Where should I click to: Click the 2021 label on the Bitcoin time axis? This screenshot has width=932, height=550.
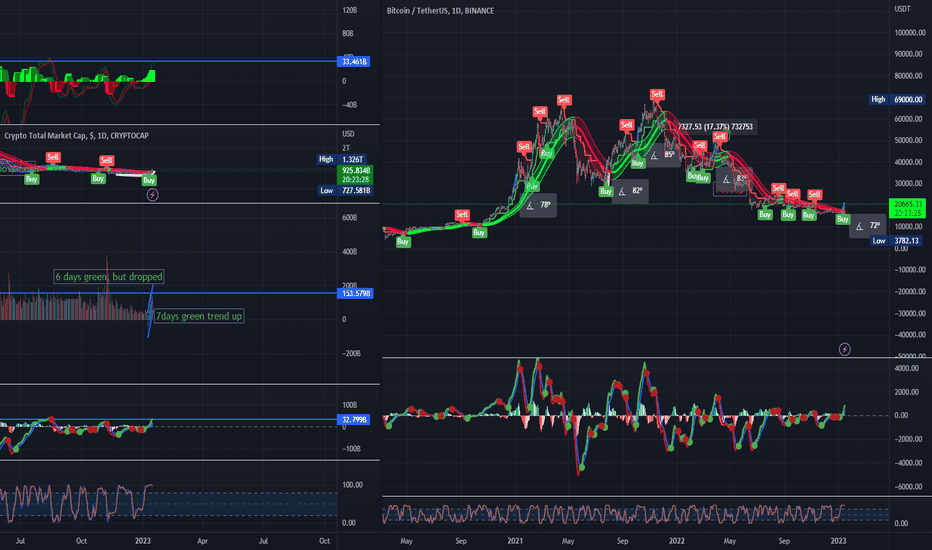pos(515,541)
